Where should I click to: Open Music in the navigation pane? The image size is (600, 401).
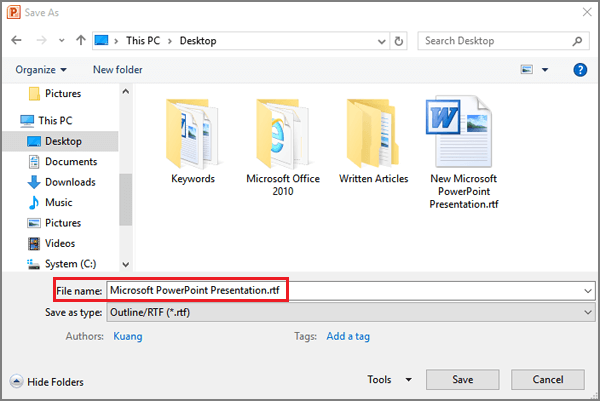point(50,202)
